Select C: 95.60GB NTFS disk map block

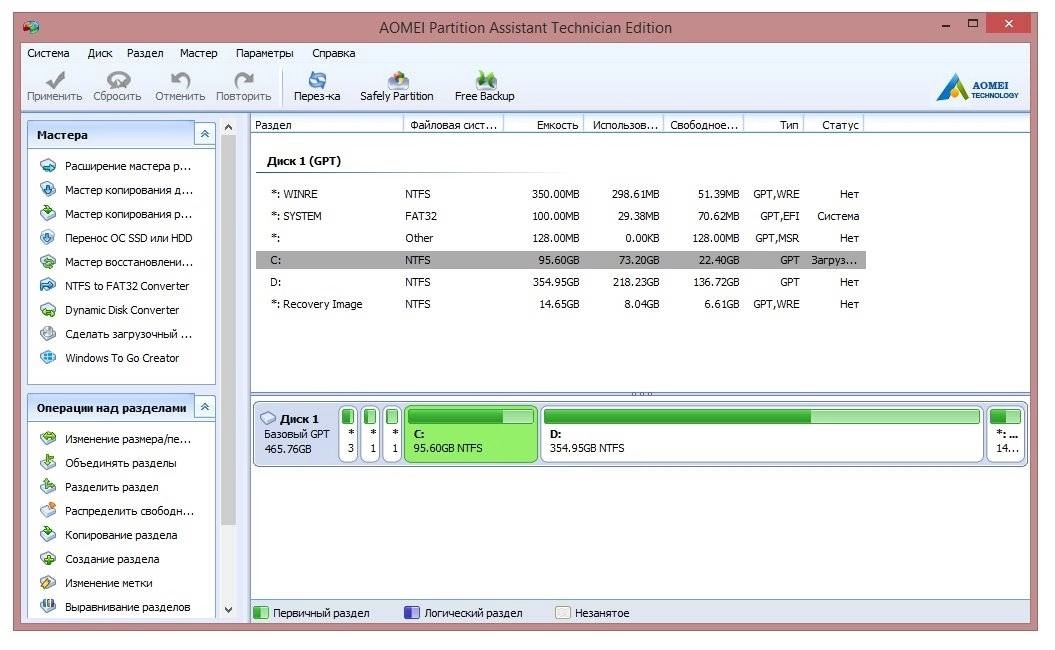coord(471,434)
